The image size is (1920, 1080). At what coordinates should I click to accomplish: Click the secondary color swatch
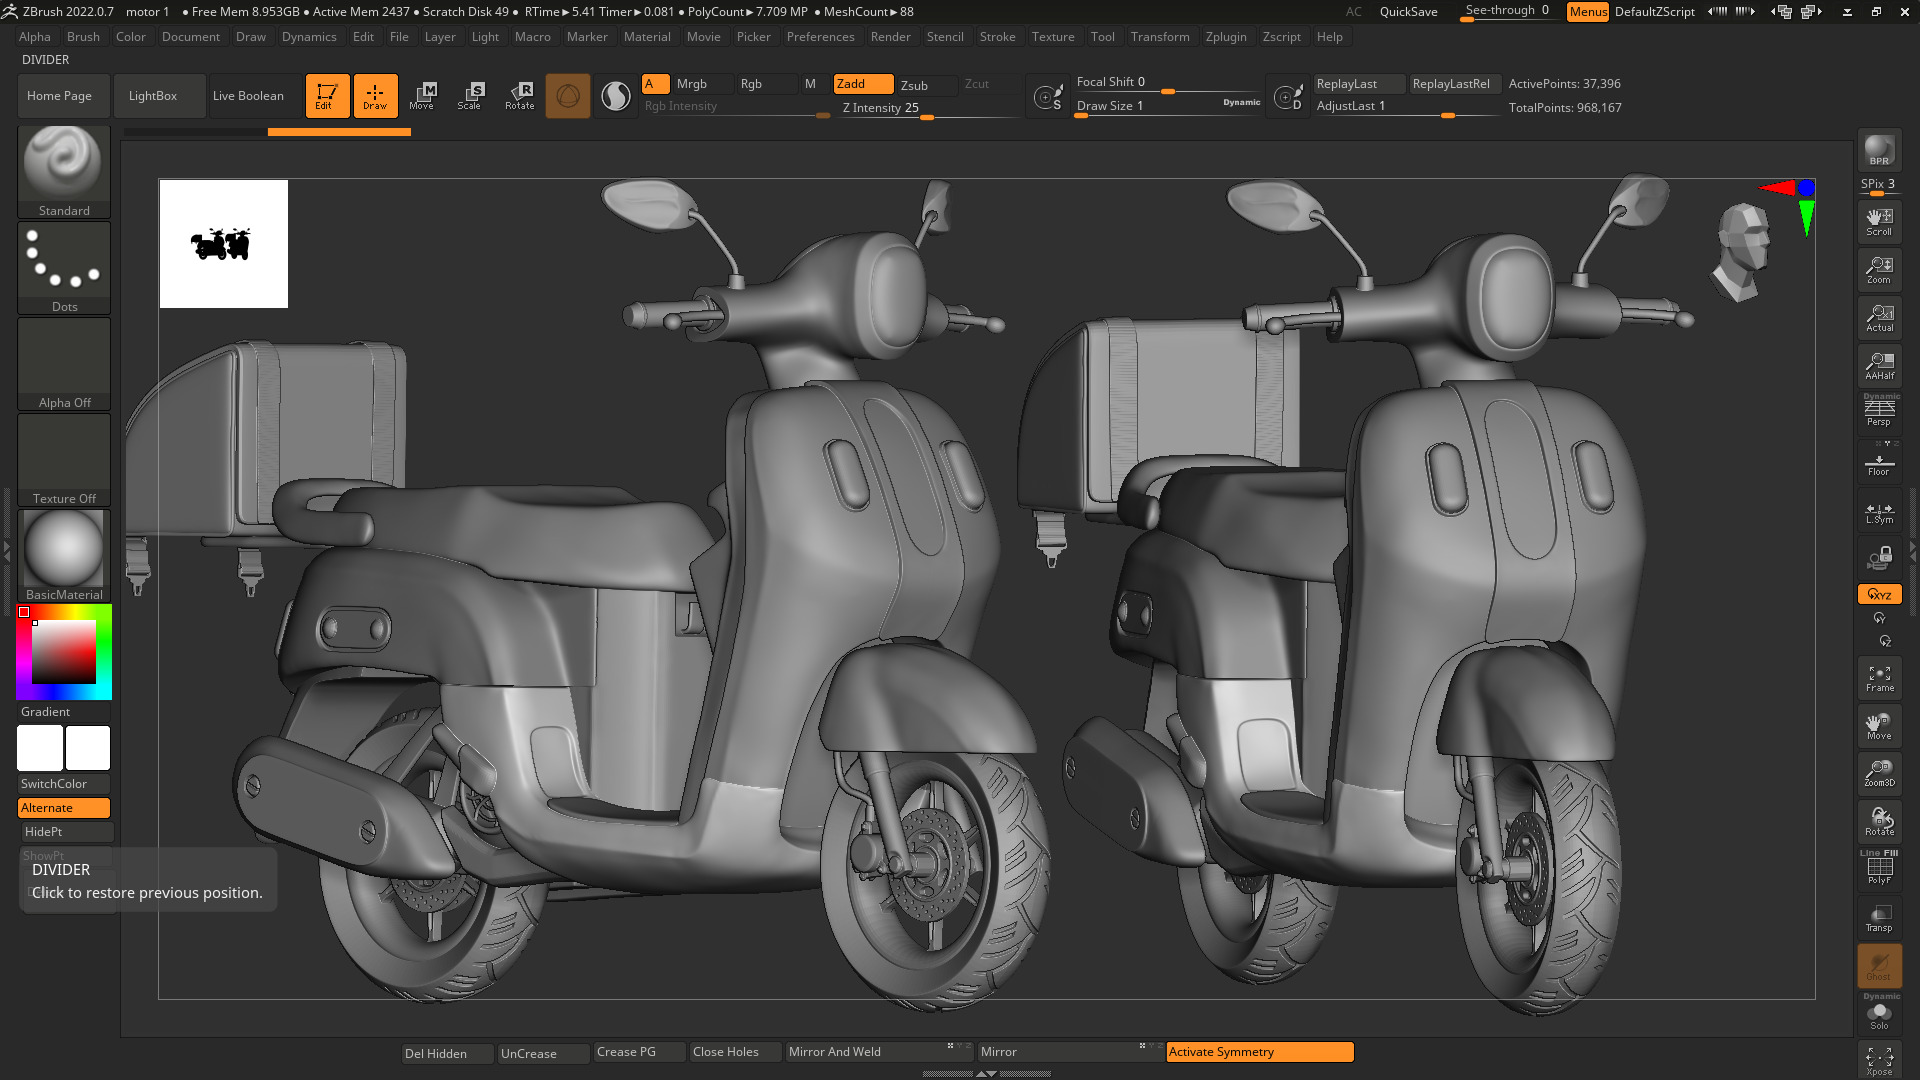[x=40, y=748]
